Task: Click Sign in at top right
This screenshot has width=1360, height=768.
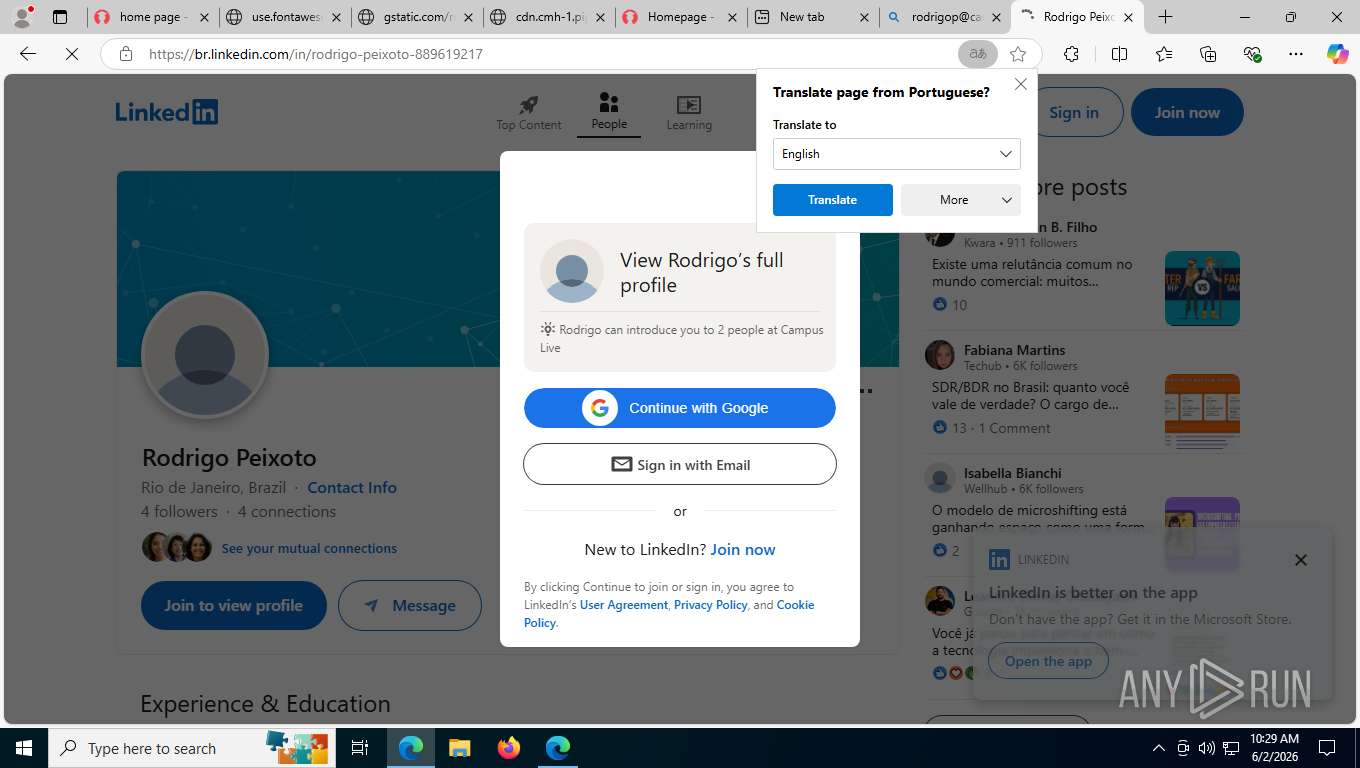Action: 1074,112
